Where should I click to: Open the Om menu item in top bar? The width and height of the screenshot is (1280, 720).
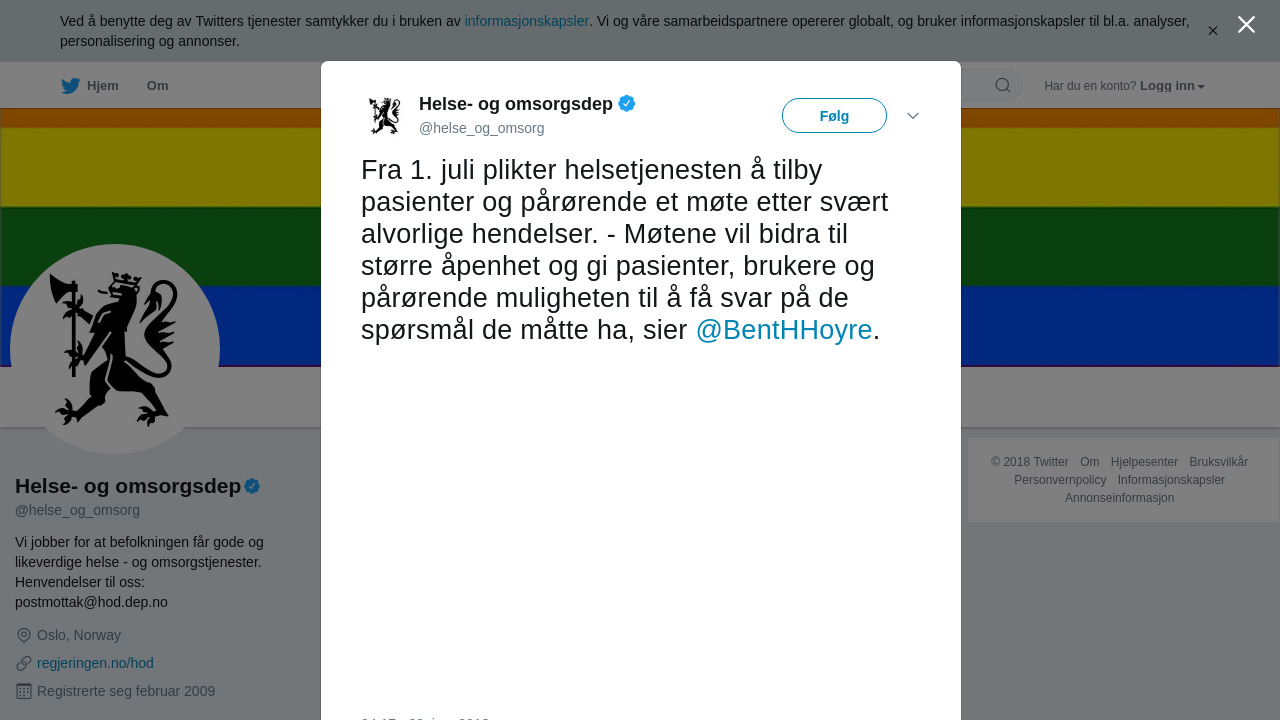(158, 86)
